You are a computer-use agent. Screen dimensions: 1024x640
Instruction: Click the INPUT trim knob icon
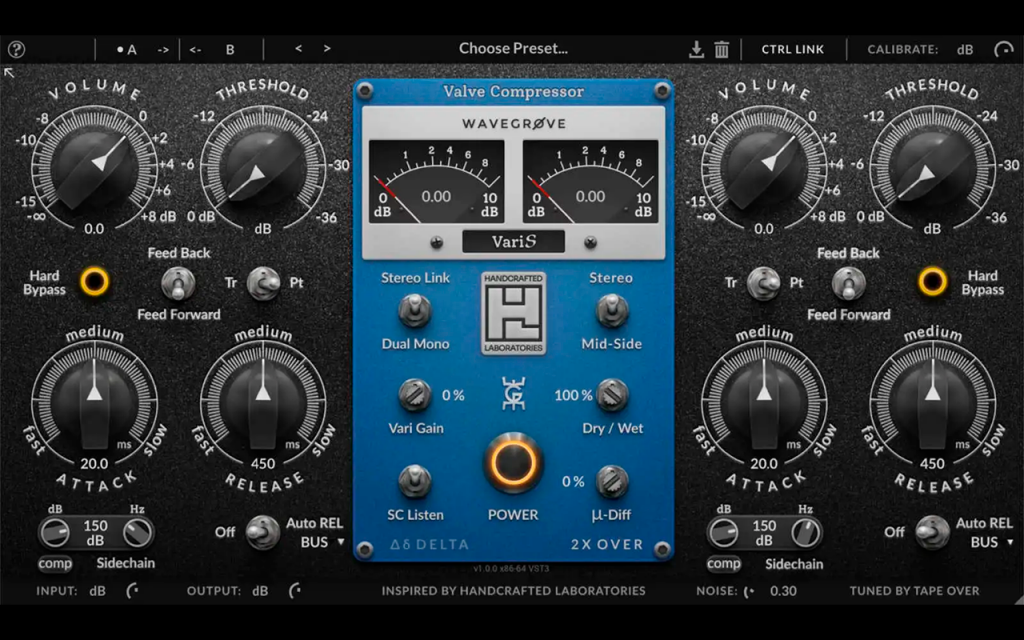(x=133, y=591)
